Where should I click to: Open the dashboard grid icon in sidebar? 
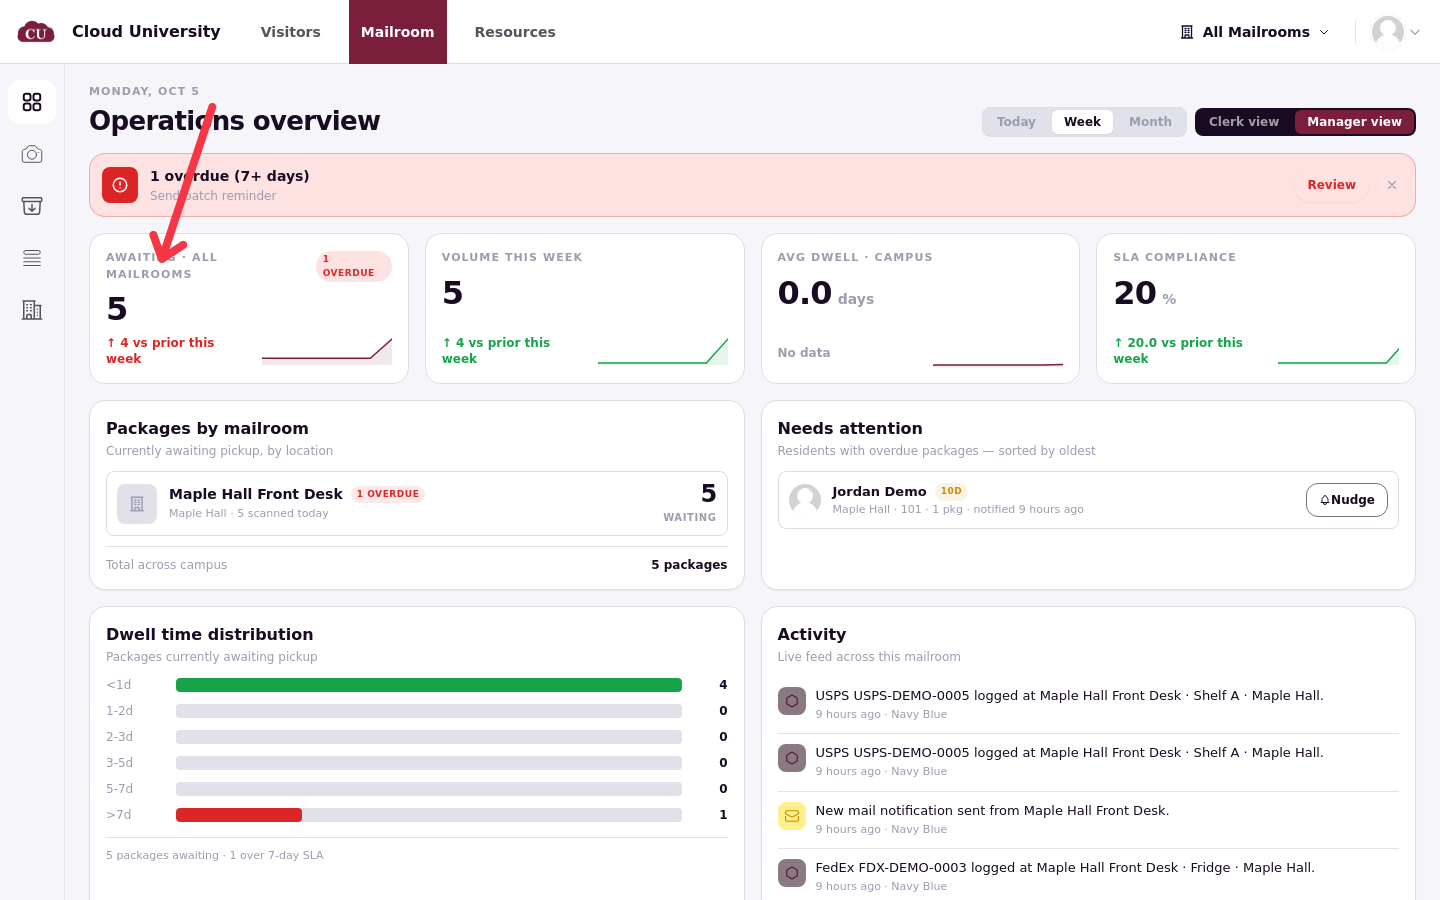[x=32, y=102]
